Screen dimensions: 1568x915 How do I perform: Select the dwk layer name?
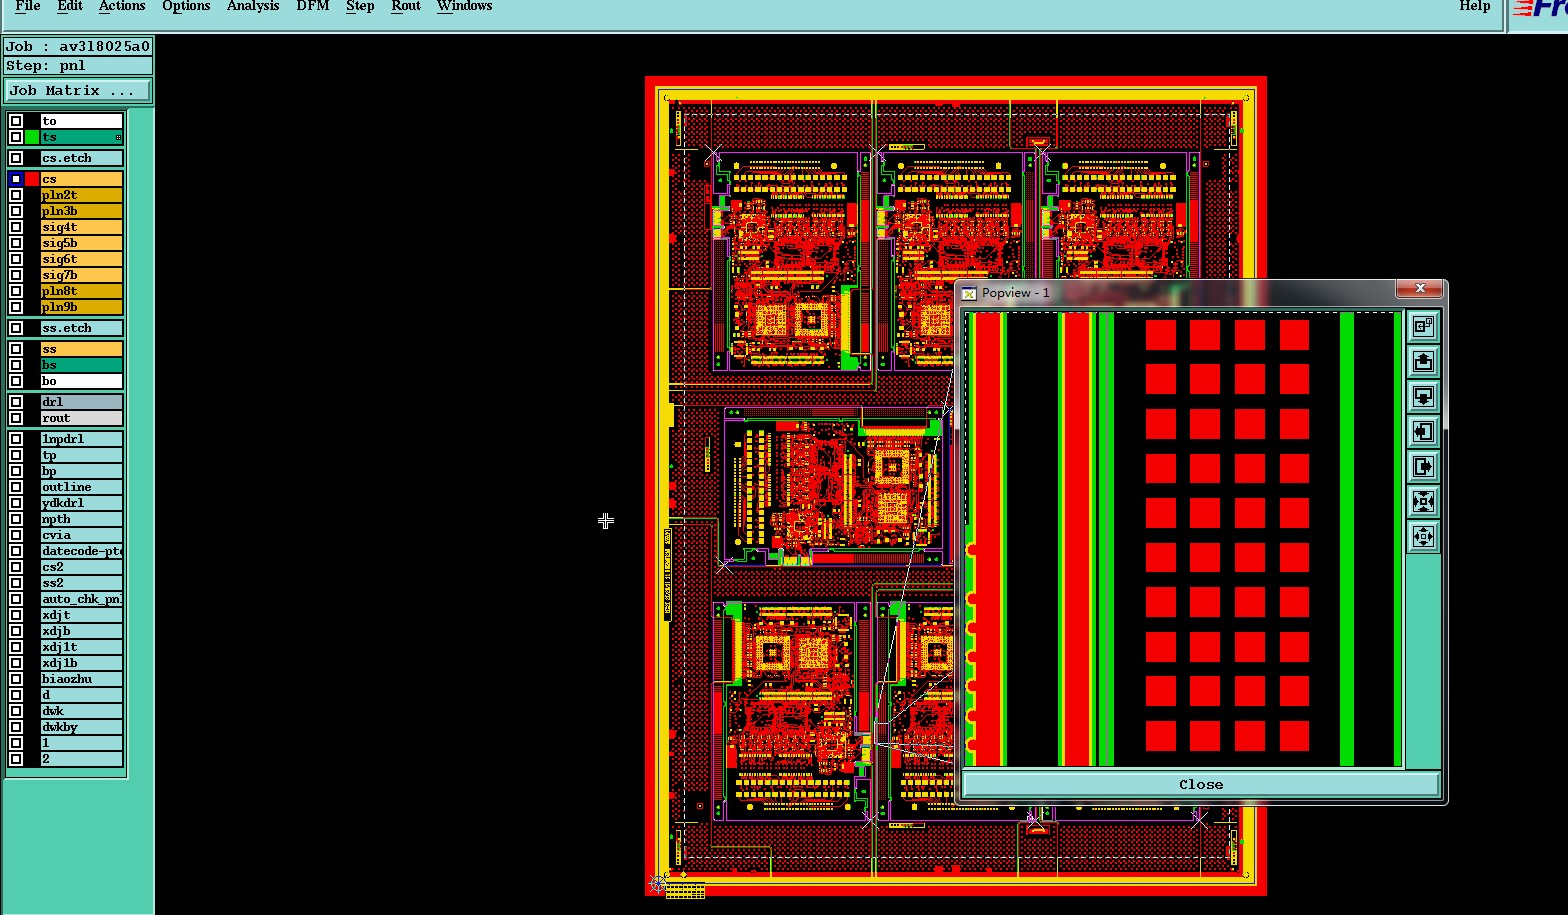coord(81,711)
